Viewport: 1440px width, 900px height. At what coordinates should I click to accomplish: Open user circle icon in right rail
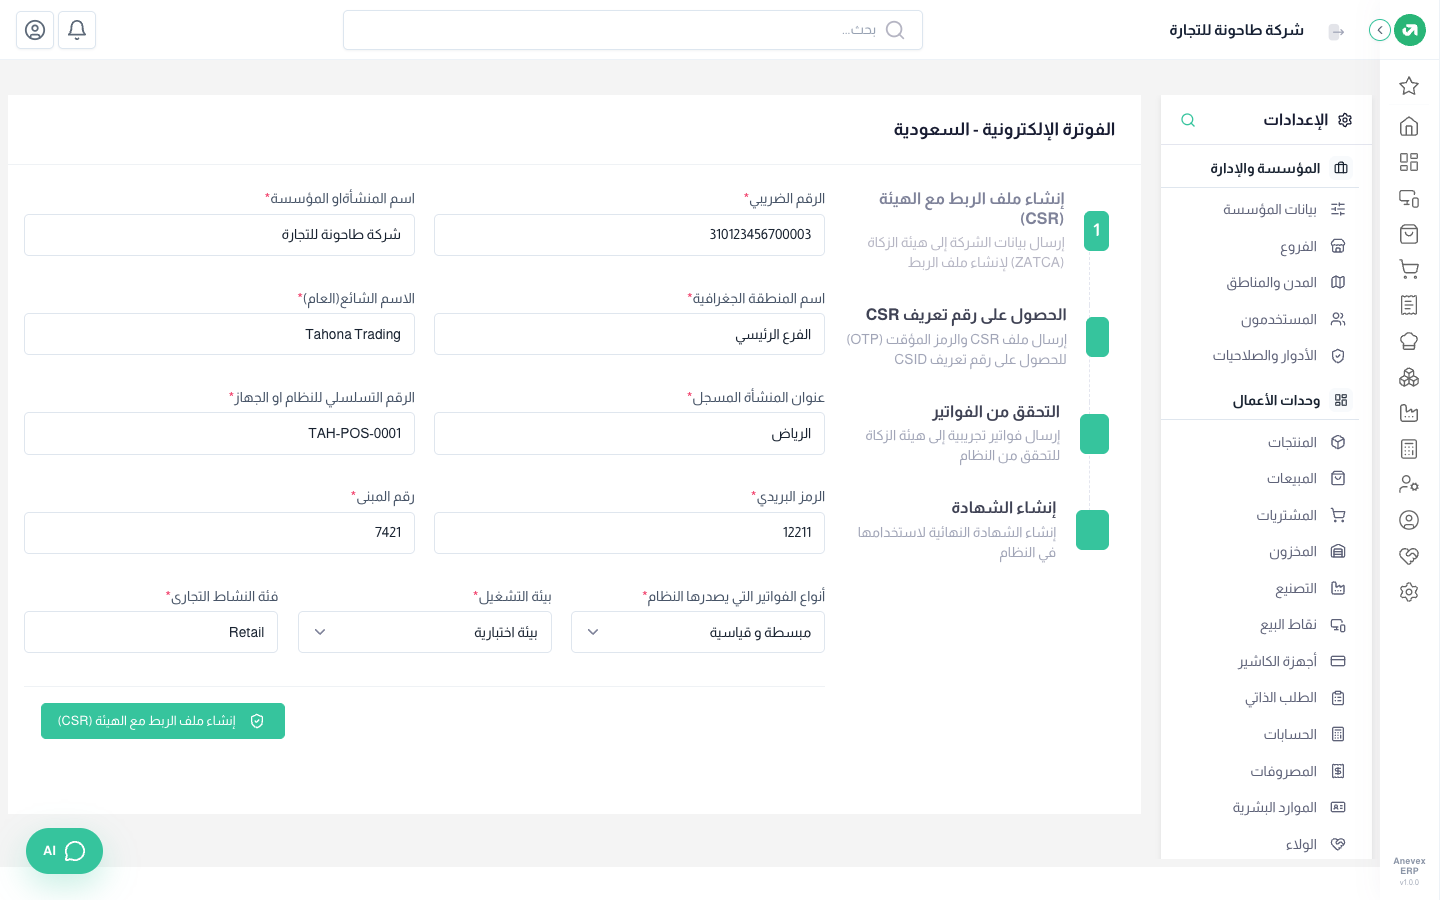[1409, 520]
